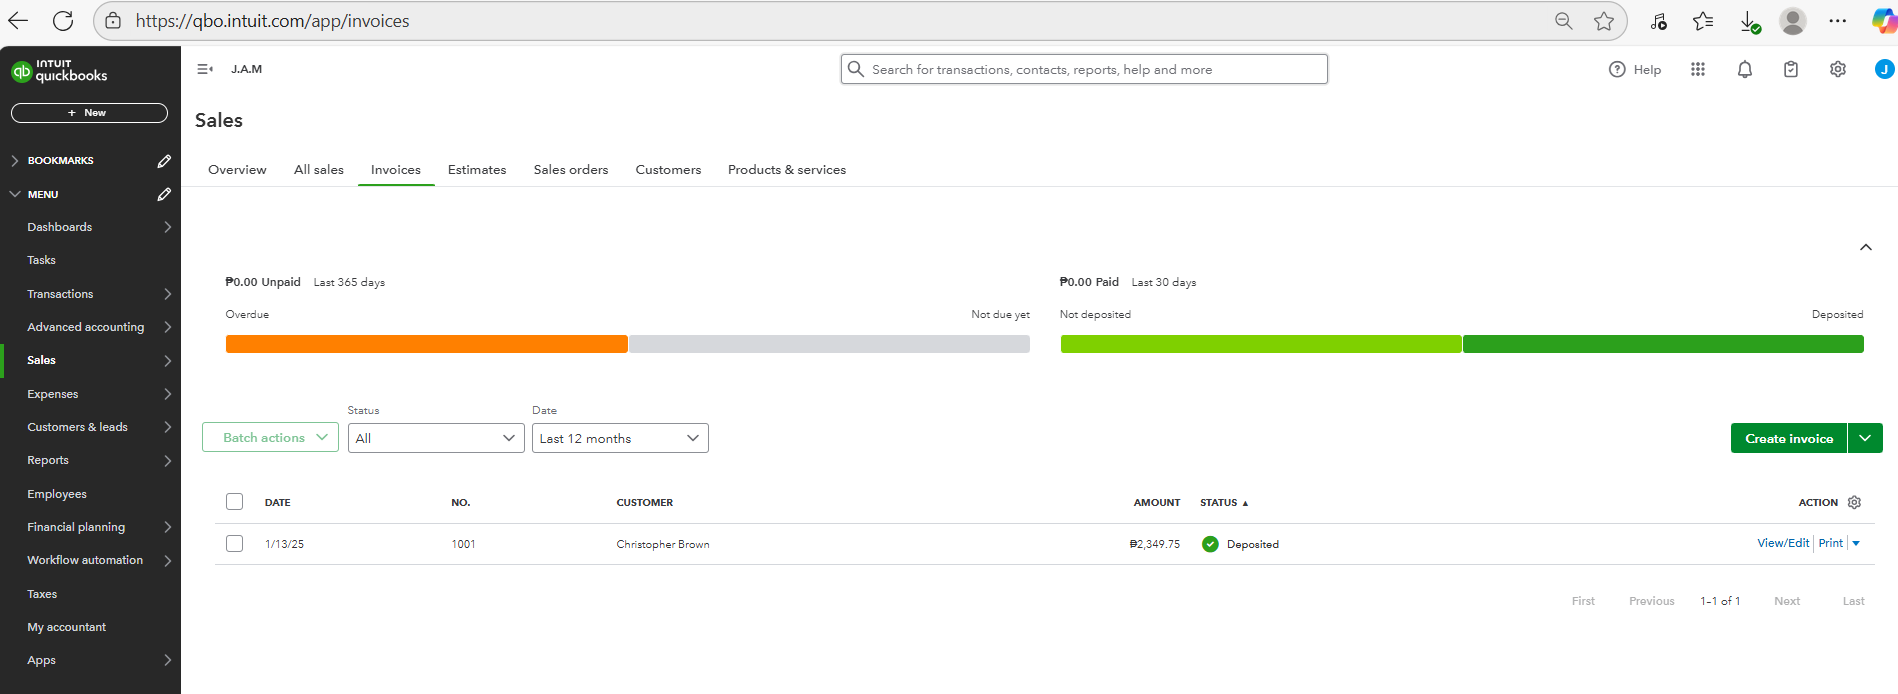1898x694 pixels.
Task: Open the browser three-dots menu
Action: 1838,21
